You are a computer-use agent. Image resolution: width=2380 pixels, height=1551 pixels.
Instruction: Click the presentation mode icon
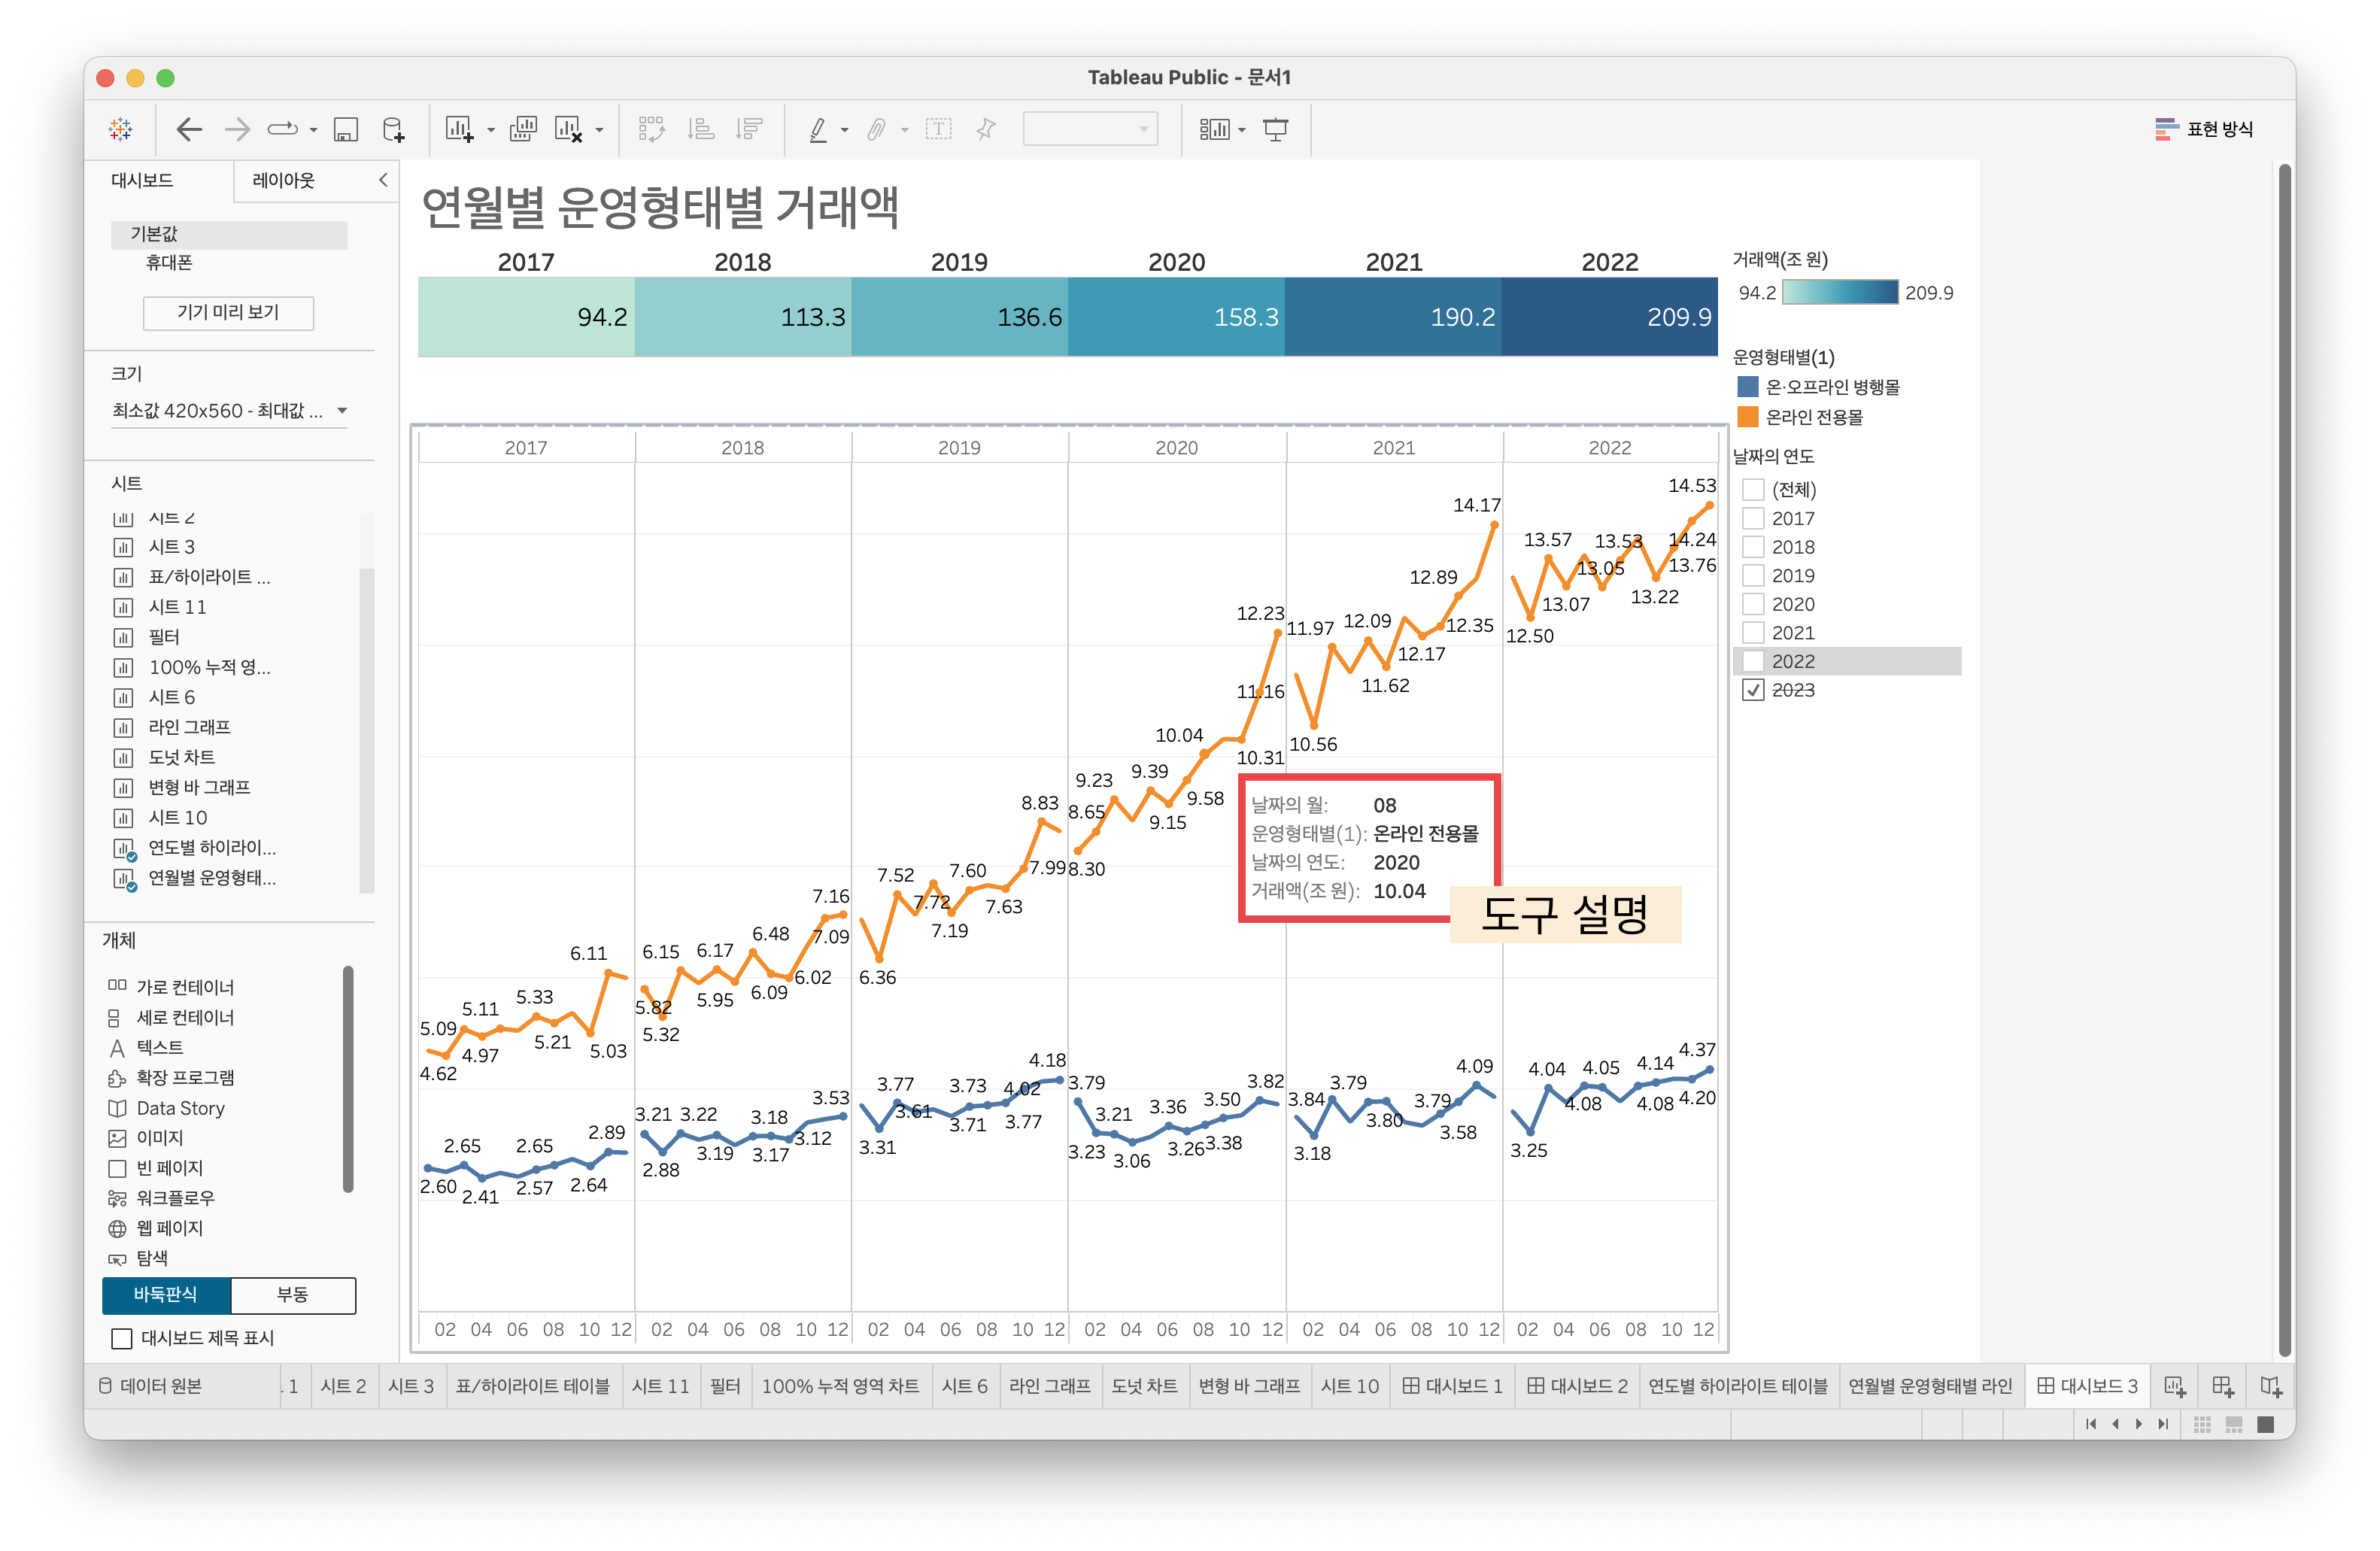(x=1275, y=129)
